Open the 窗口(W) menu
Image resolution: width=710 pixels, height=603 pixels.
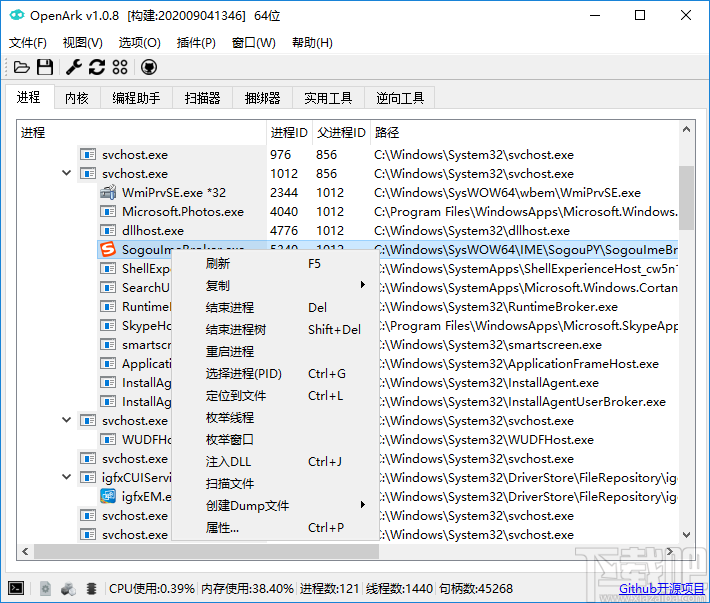click(x=254, y=43)
